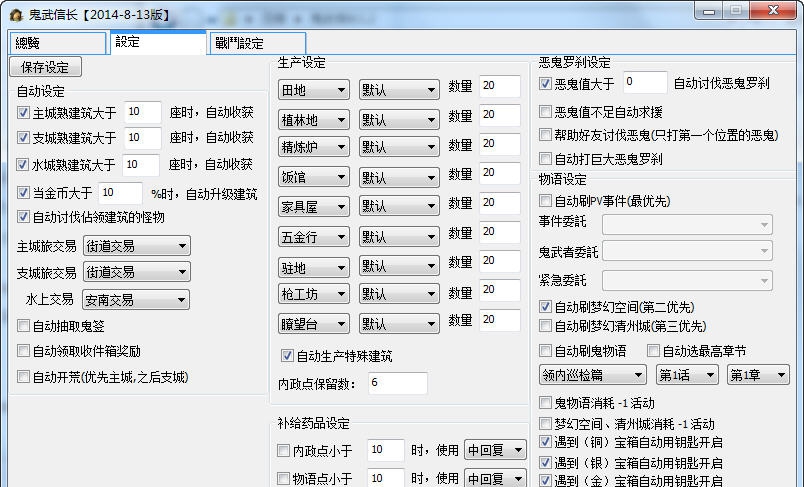Toggle 主城熟建筑大于 auto-harvest checkbox
This screenshot has height=487, width=804.
tap(23, 112)
